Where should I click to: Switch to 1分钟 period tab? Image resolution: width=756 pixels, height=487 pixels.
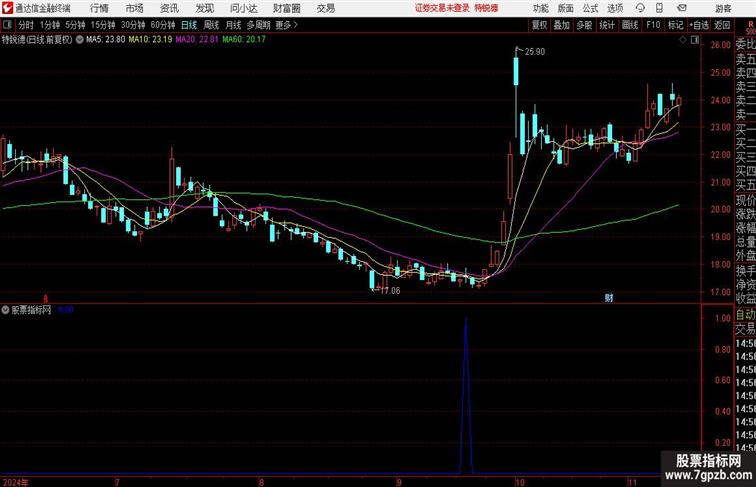point(50,25)
